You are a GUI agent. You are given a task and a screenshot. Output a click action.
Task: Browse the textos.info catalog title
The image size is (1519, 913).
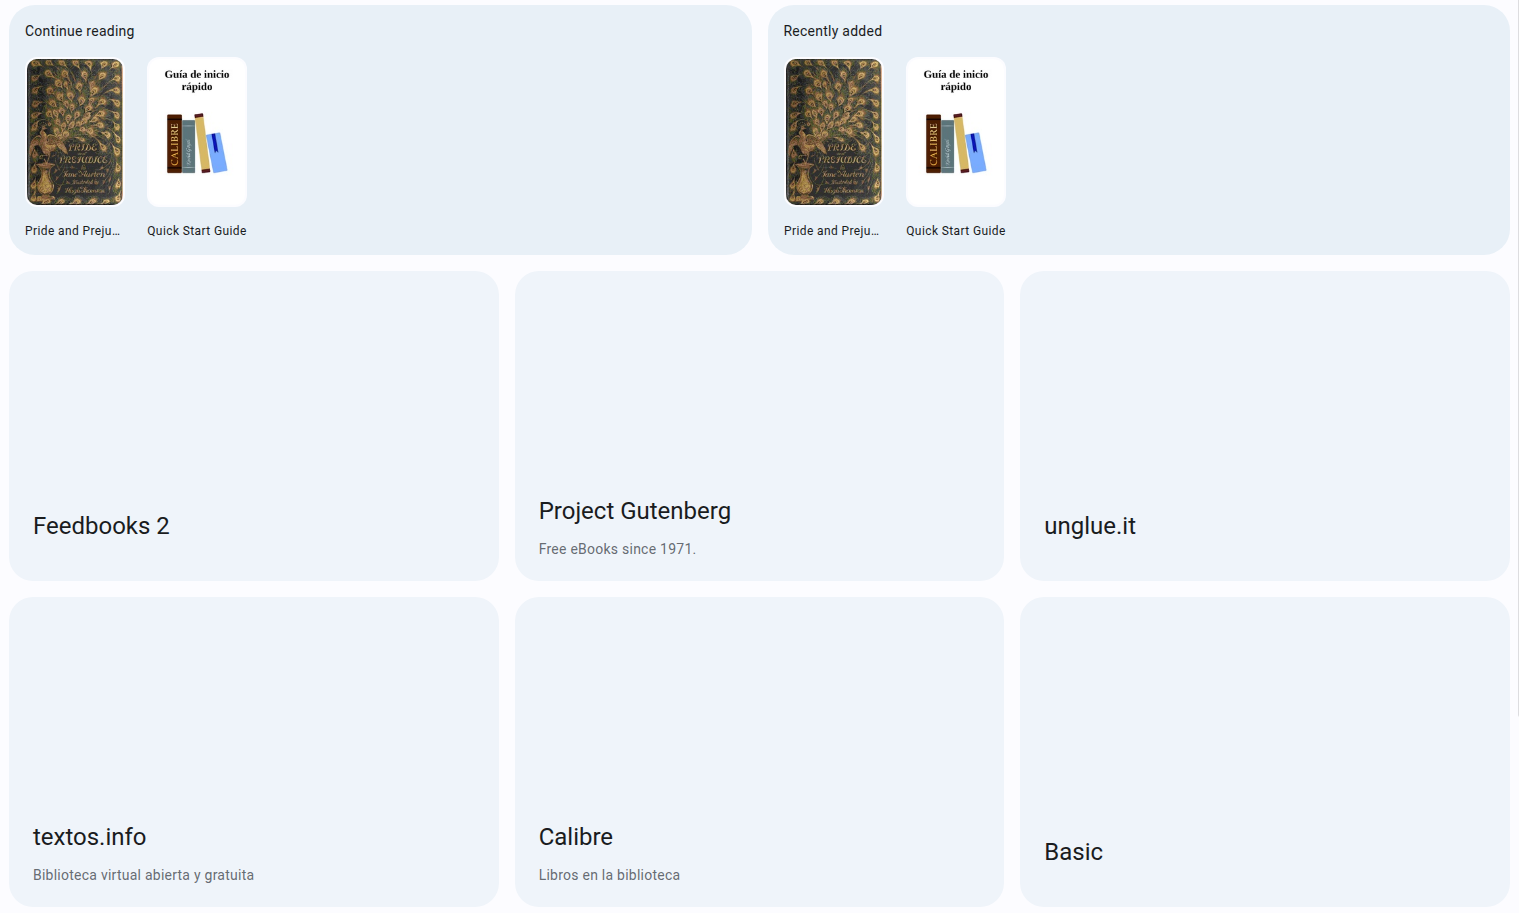pos(89,837)
